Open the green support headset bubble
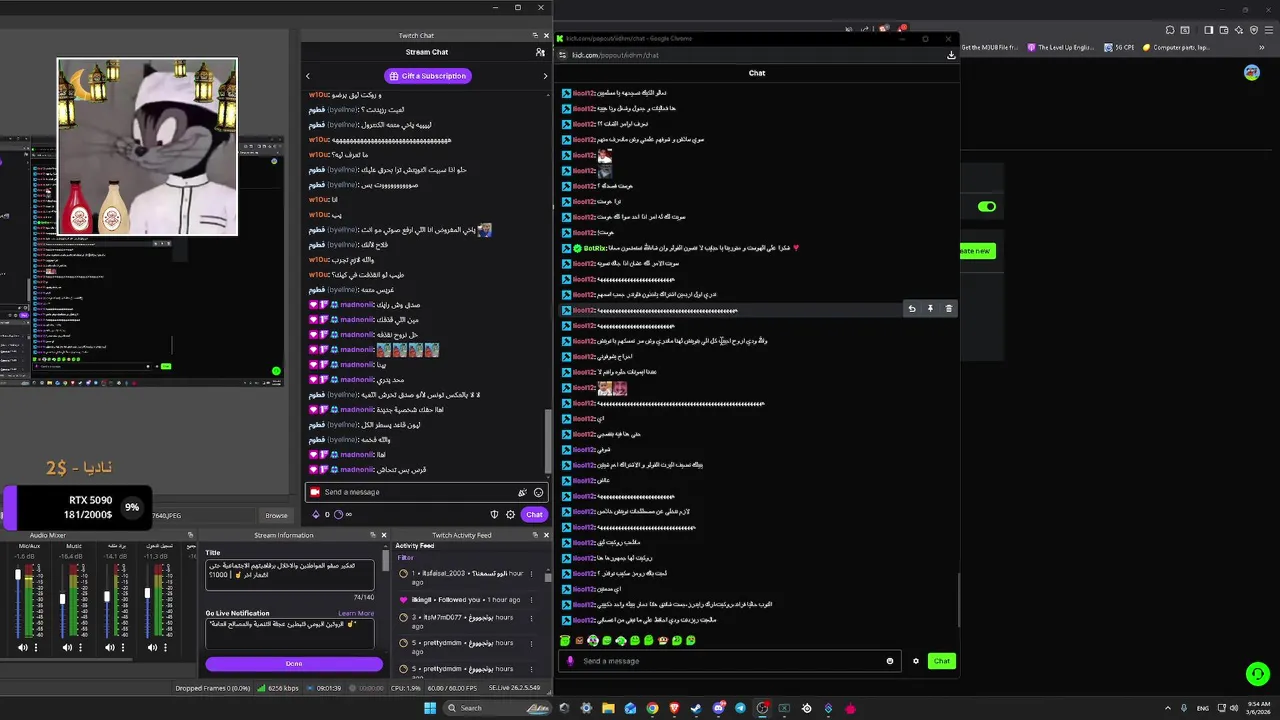This screenshot has width=1280, height=720. point(1258,674)
